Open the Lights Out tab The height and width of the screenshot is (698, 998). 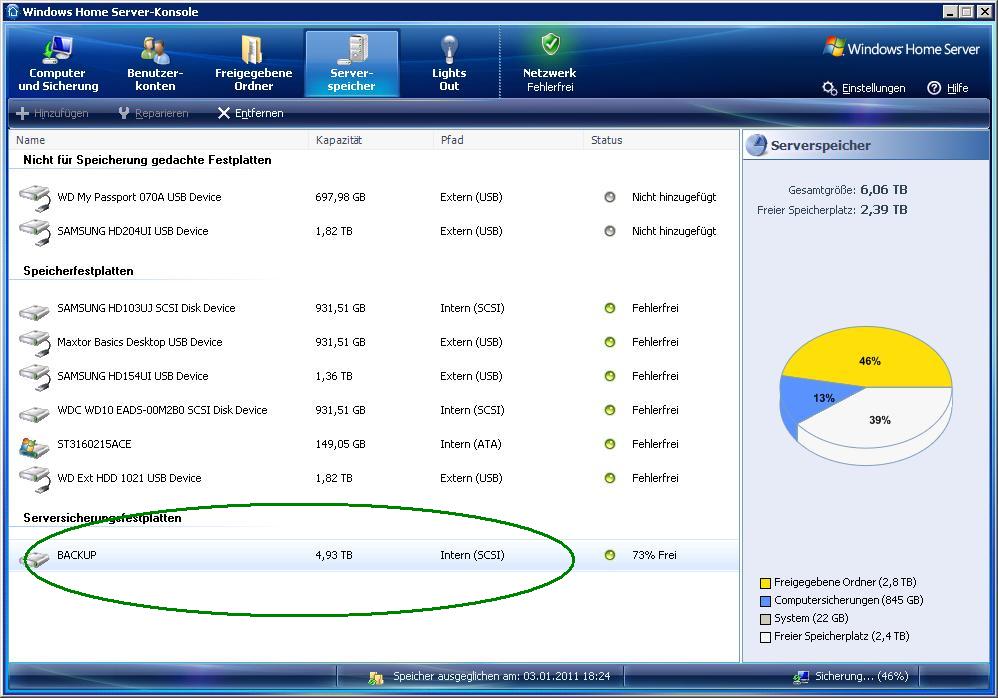click(449, 64)
